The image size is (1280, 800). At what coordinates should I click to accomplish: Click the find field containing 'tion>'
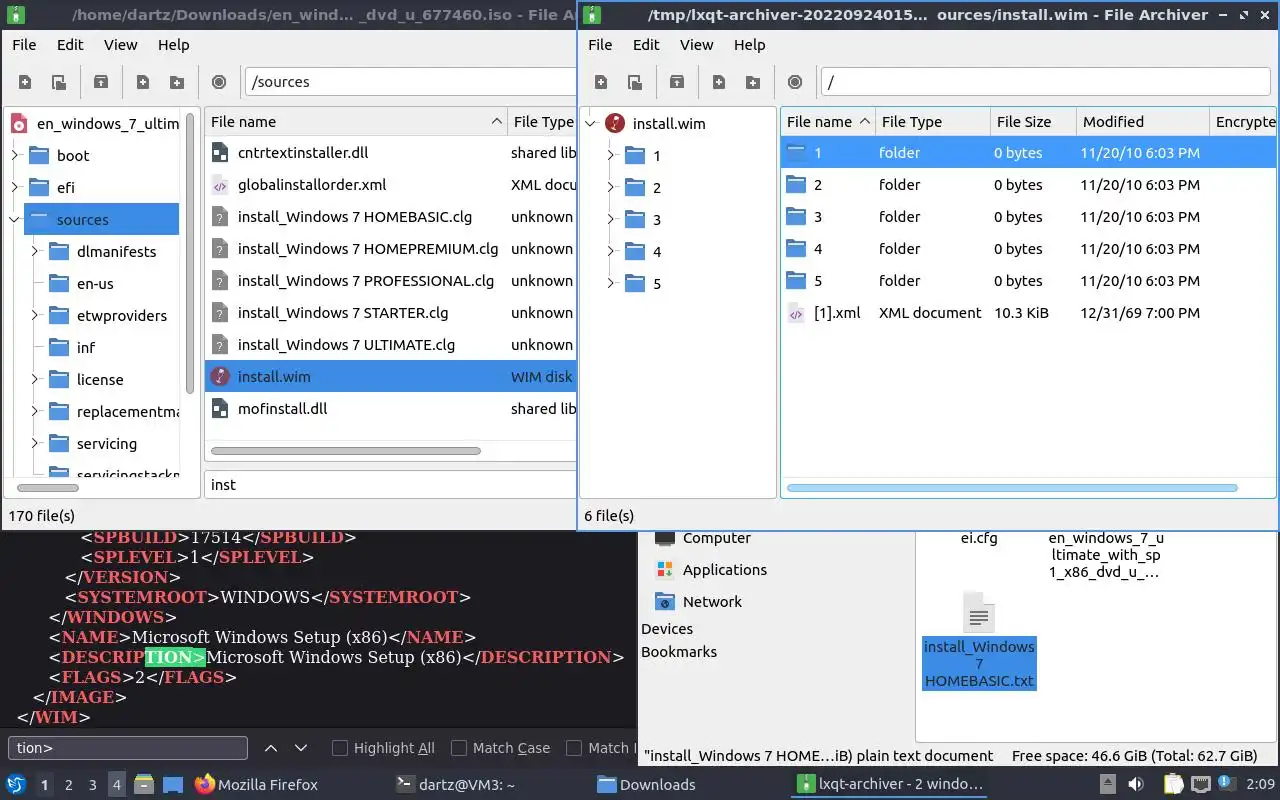pos(128,748)
